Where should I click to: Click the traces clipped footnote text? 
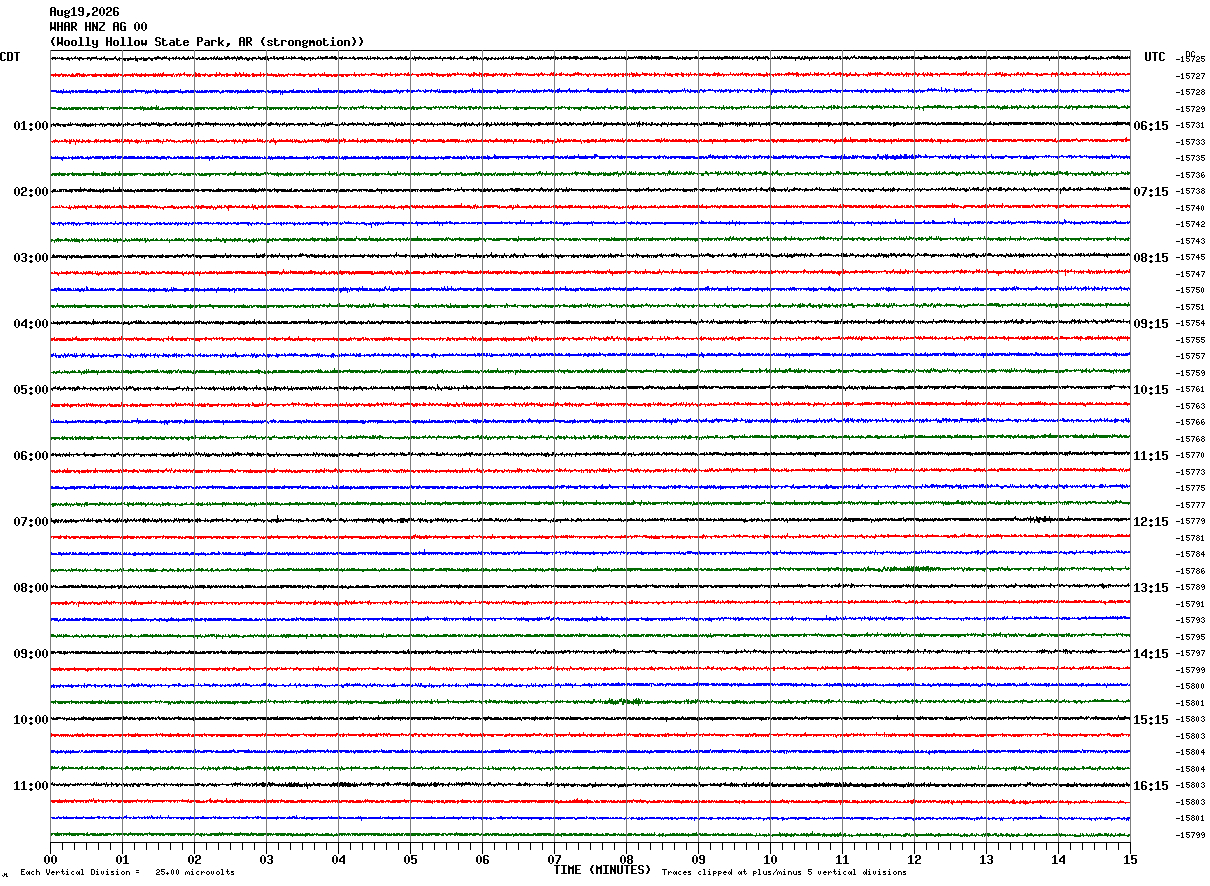(x=784, y=872)
